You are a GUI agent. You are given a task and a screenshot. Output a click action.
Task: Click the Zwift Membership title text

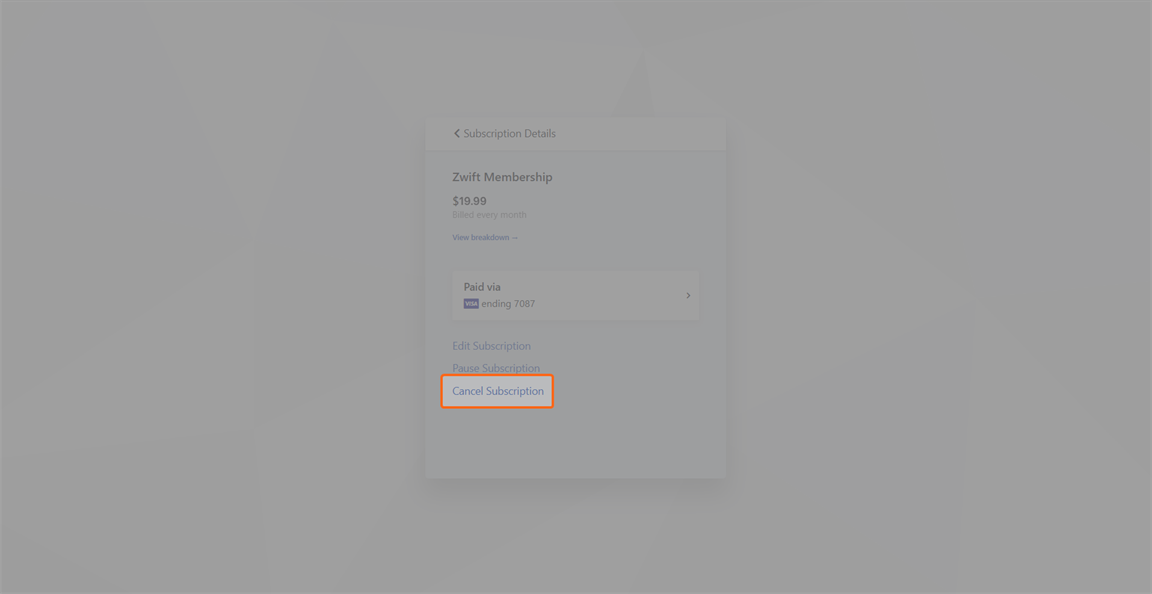pyautogui.click(x=503, y=177)
